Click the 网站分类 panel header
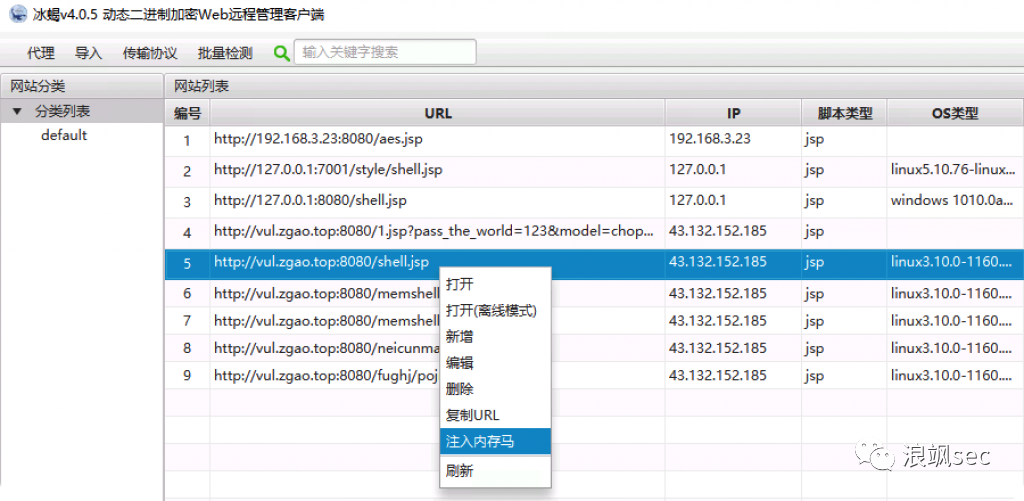The height and width of the screenshot is (501, 1024). (81, 86)
